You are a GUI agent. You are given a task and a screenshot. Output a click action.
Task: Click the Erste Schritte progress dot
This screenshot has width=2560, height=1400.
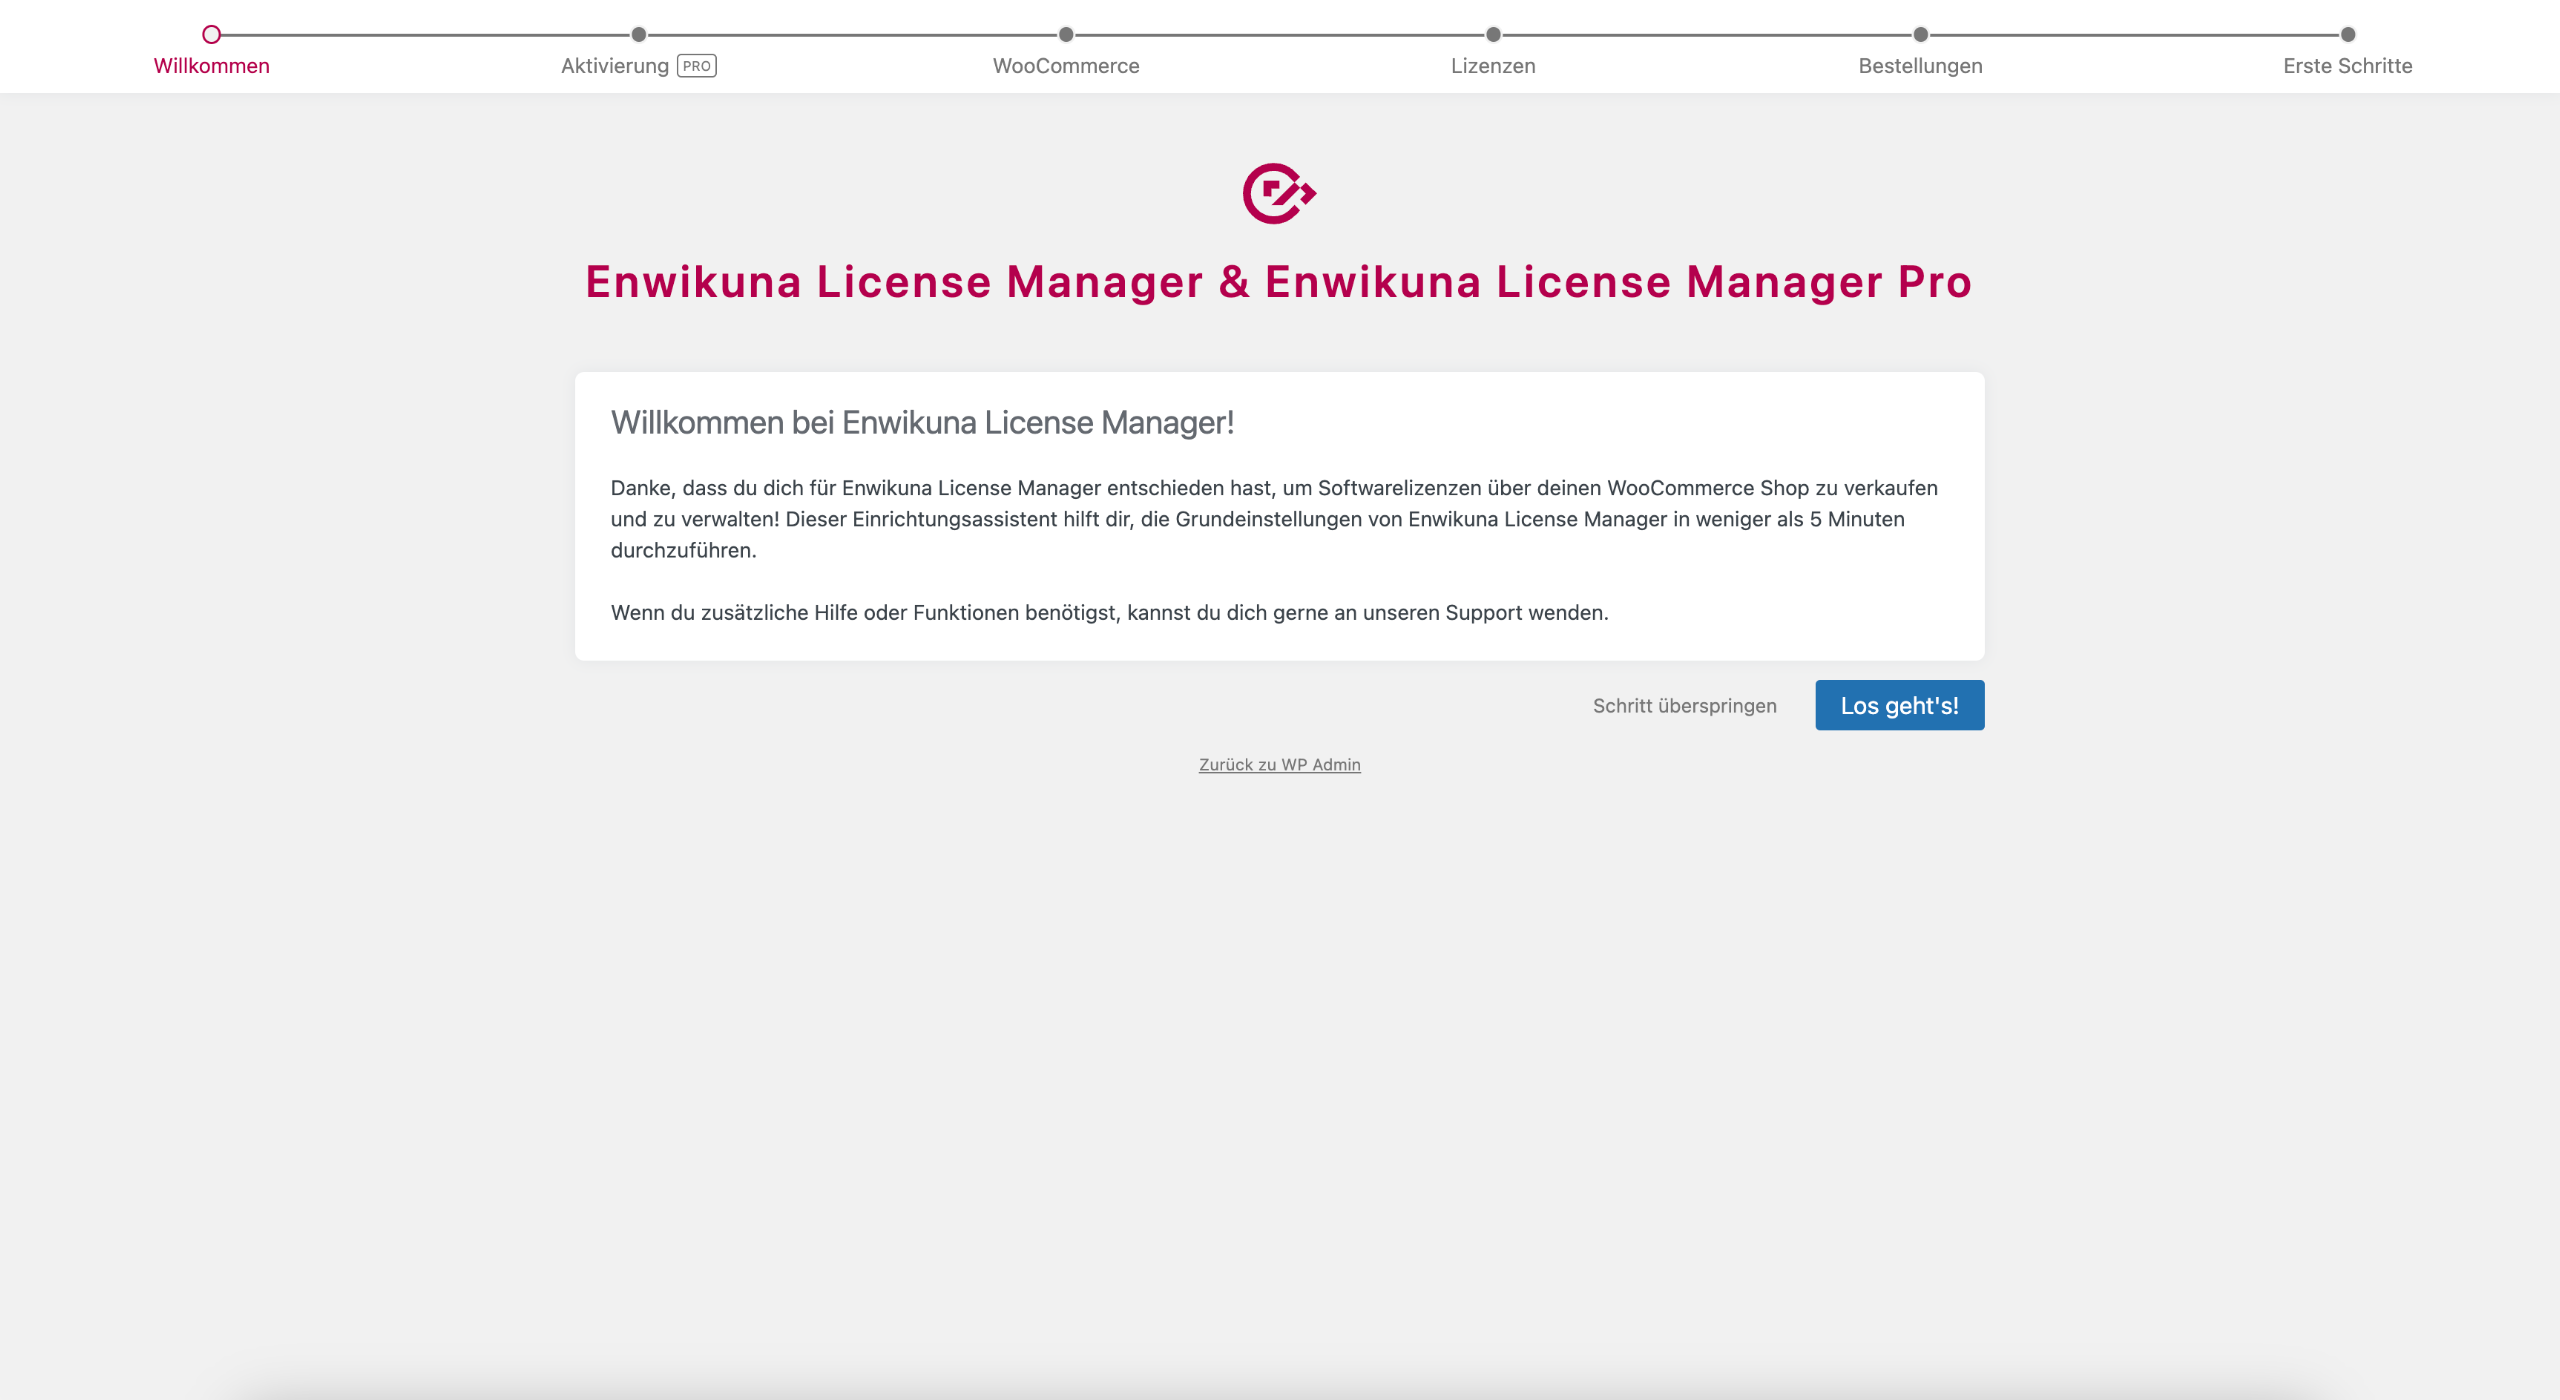[x=2348, y=35]
